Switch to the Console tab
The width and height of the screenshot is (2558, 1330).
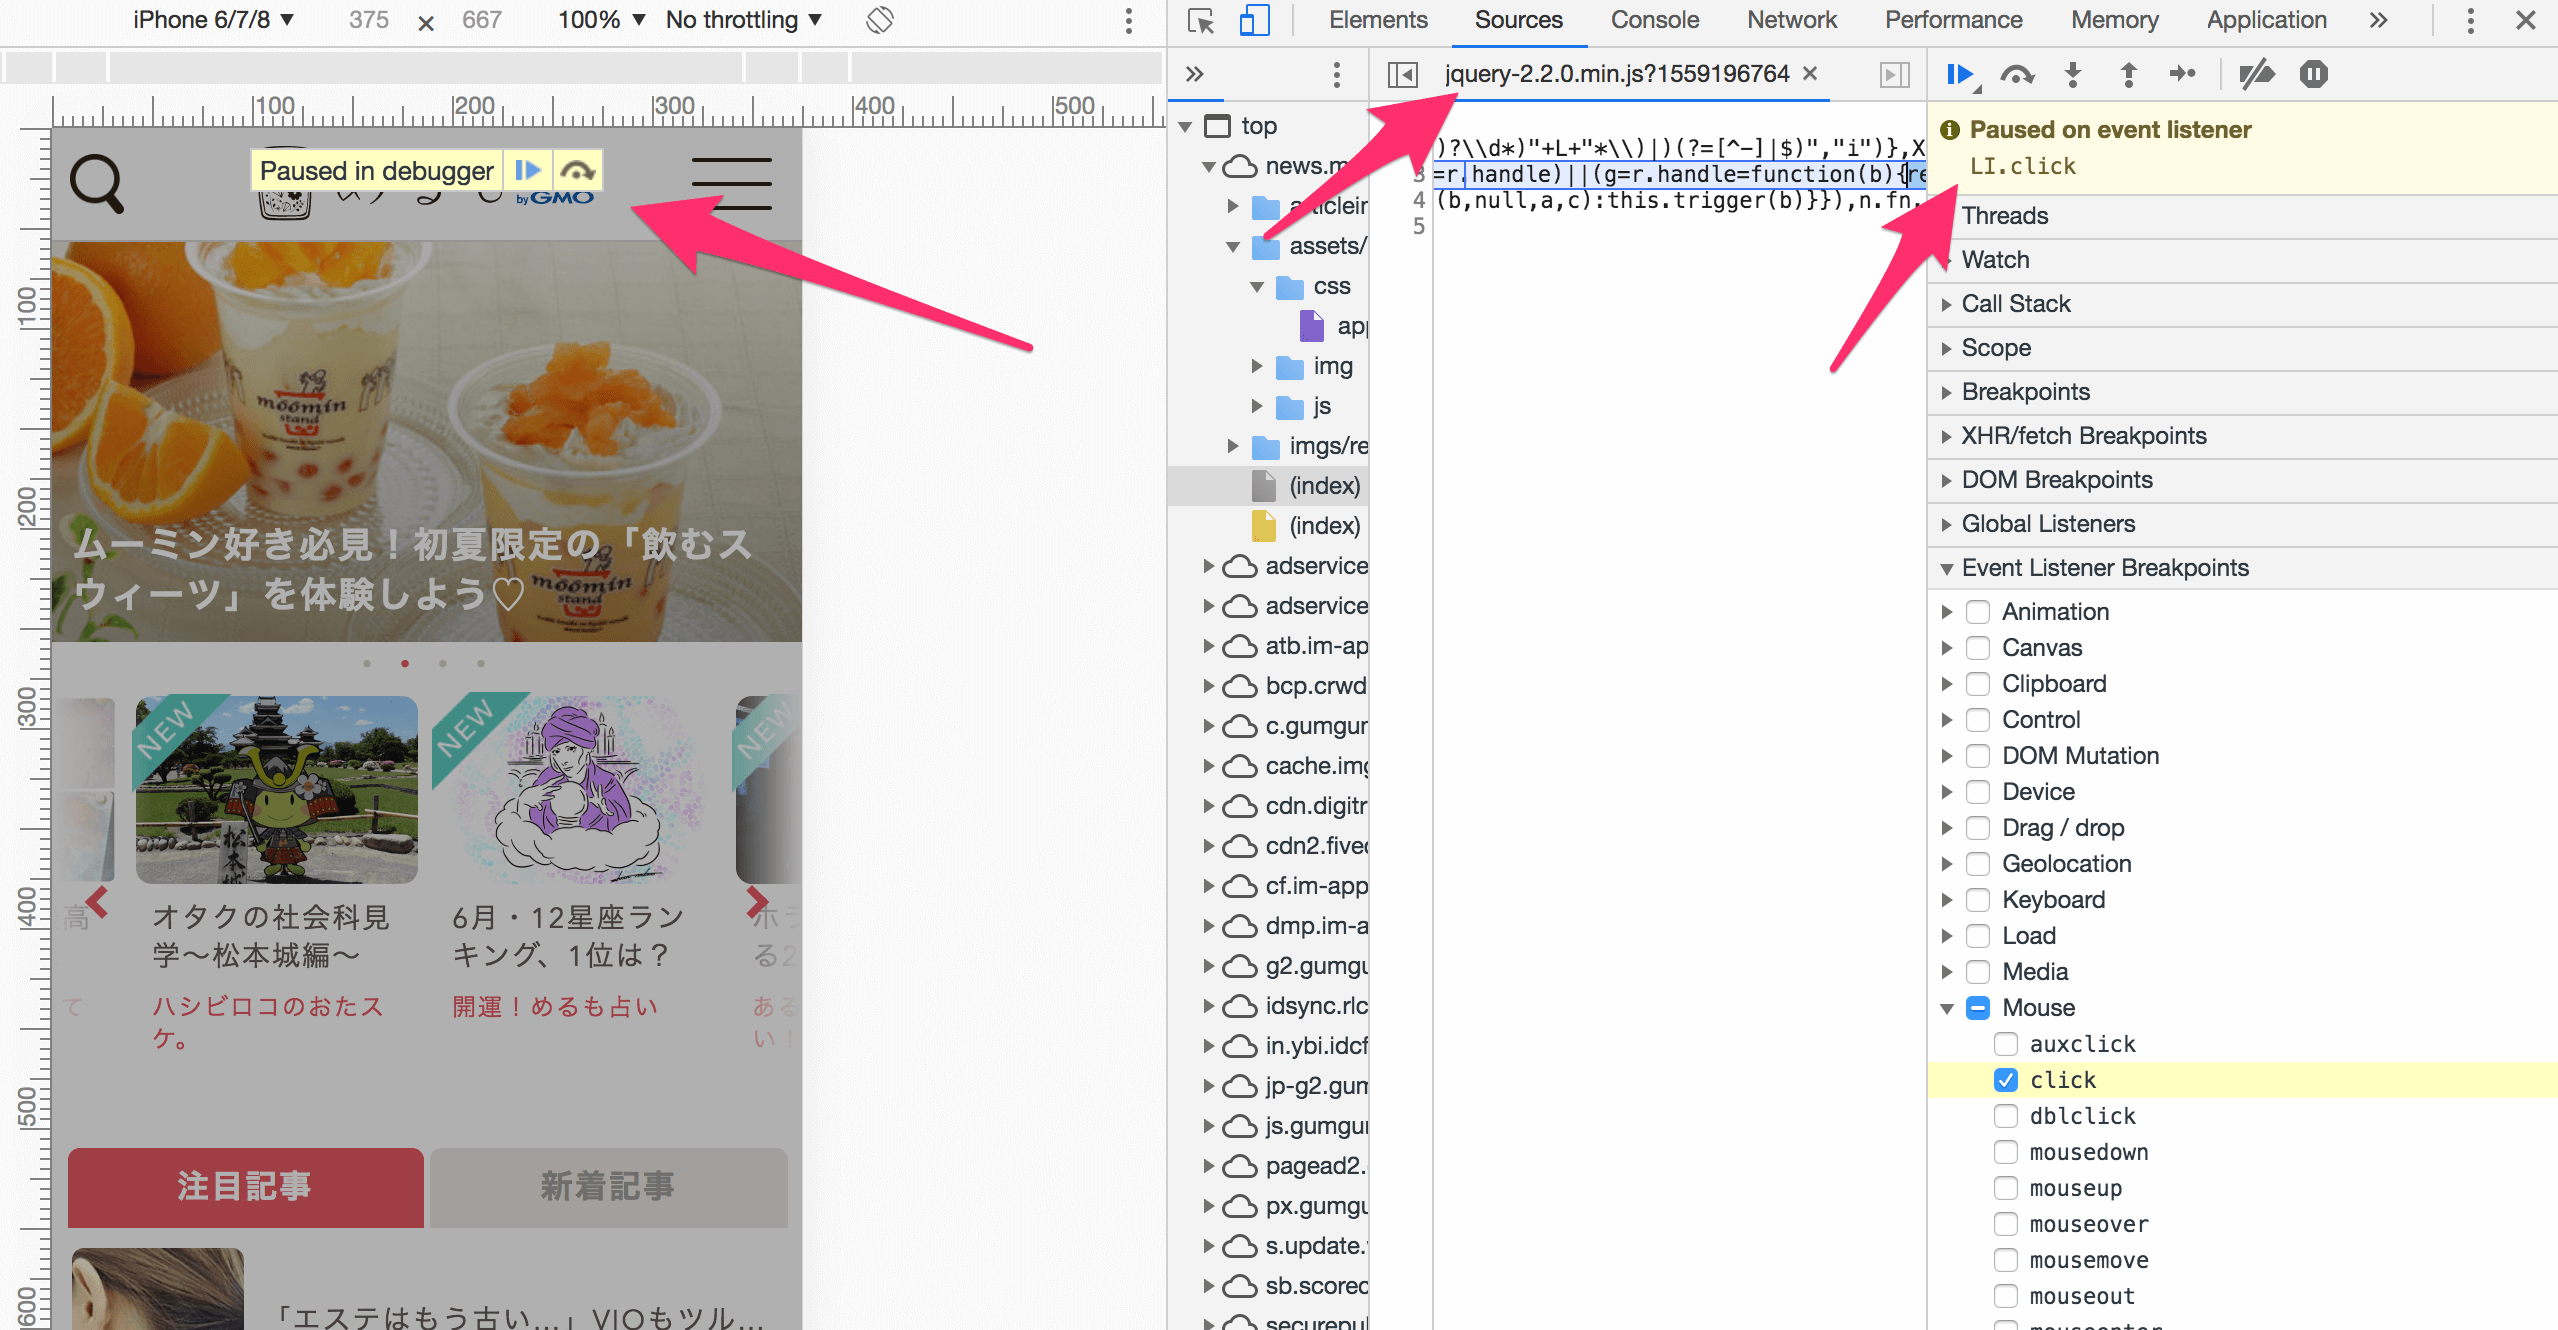pos(1654,20)
